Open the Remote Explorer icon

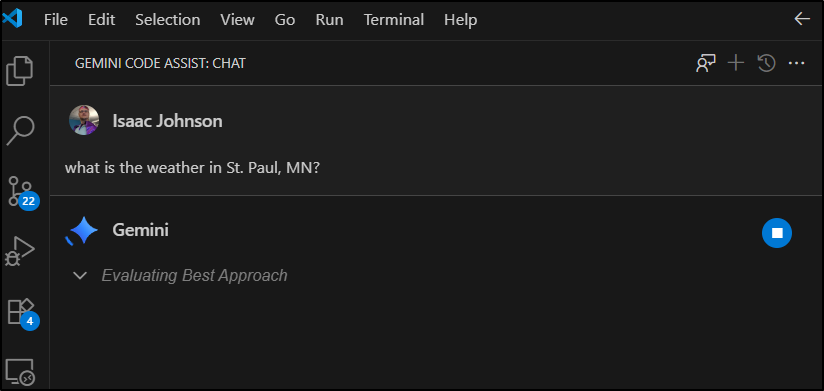click(x=21, y=372)
